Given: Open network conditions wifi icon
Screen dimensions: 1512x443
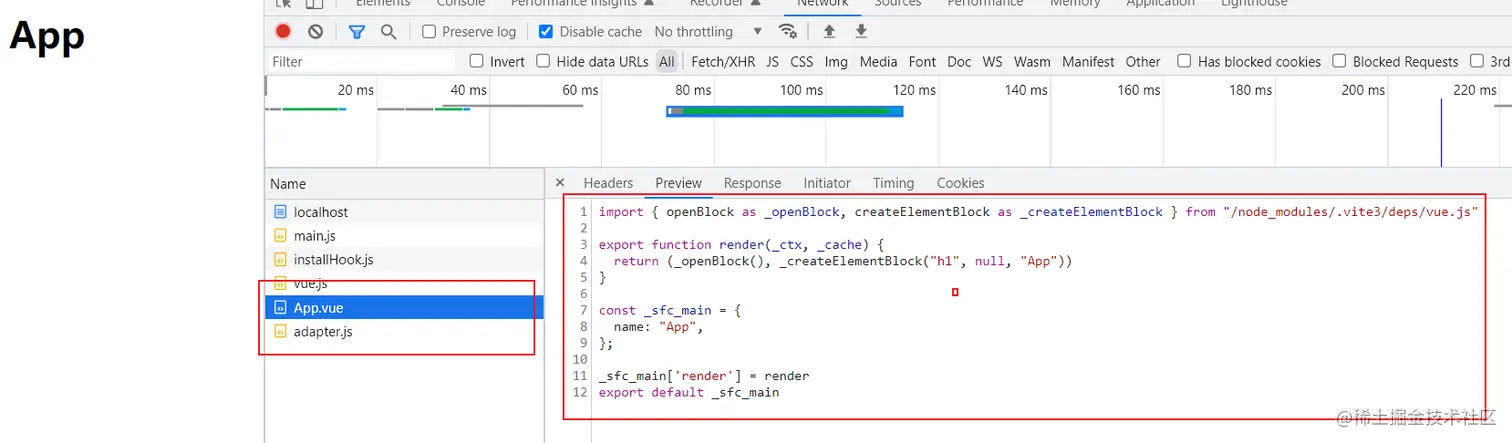Looking at the screenshot, I should click(788, 32).
